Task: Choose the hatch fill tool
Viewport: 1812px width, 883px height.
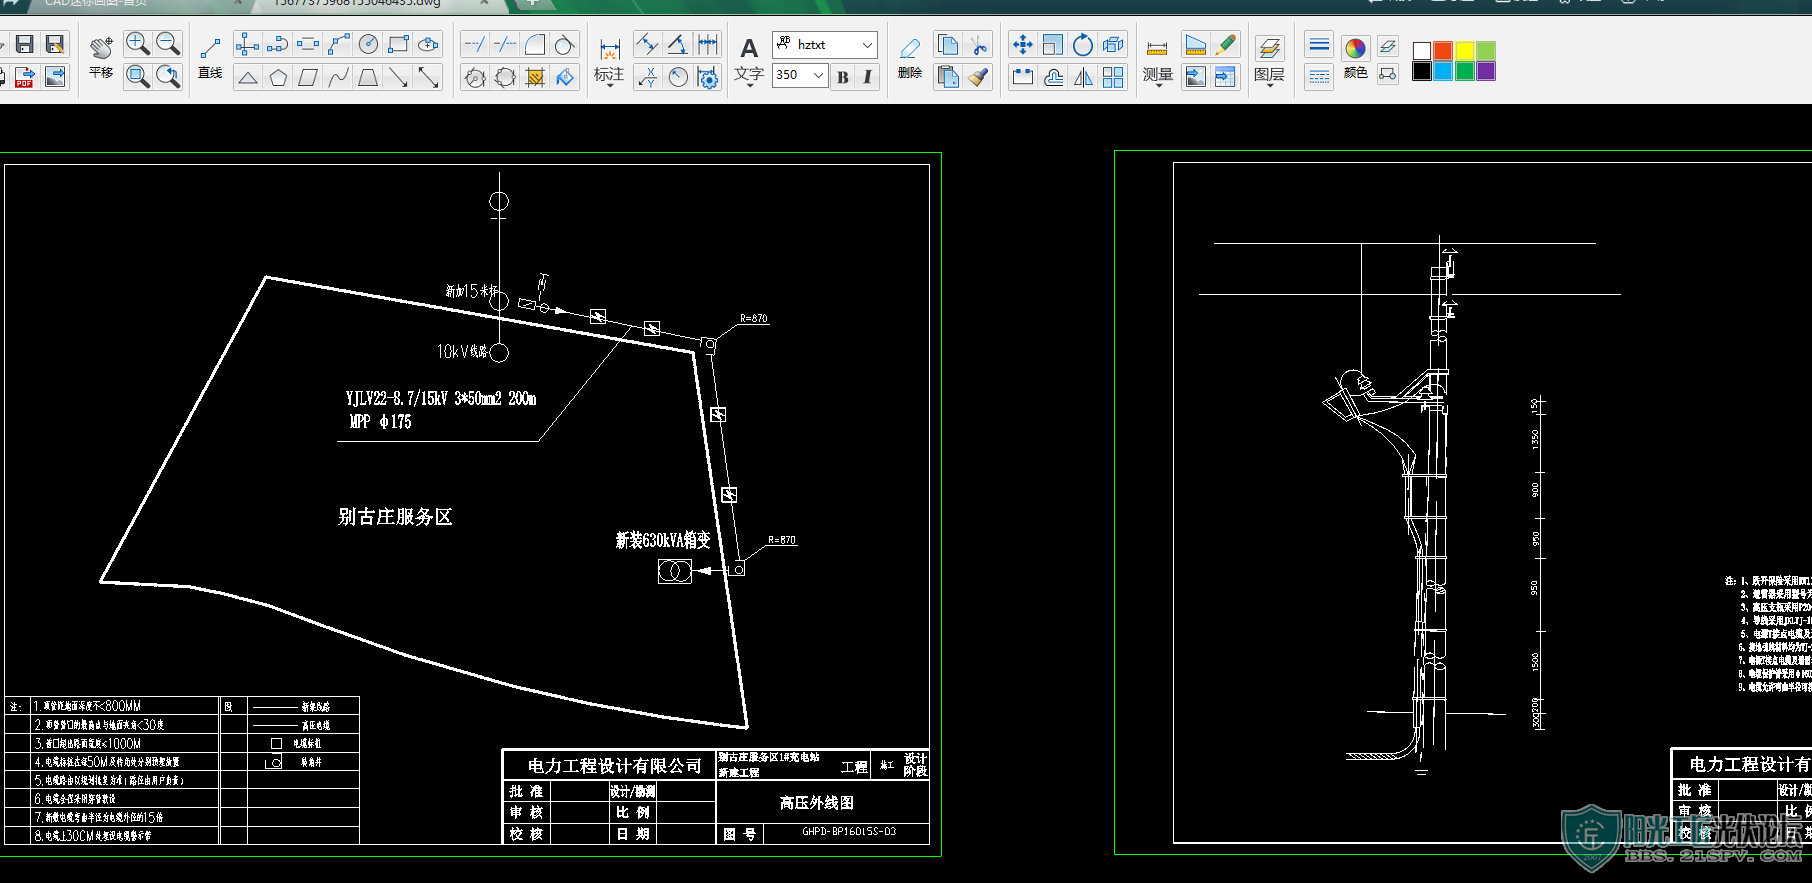Action: click(535, 77)
